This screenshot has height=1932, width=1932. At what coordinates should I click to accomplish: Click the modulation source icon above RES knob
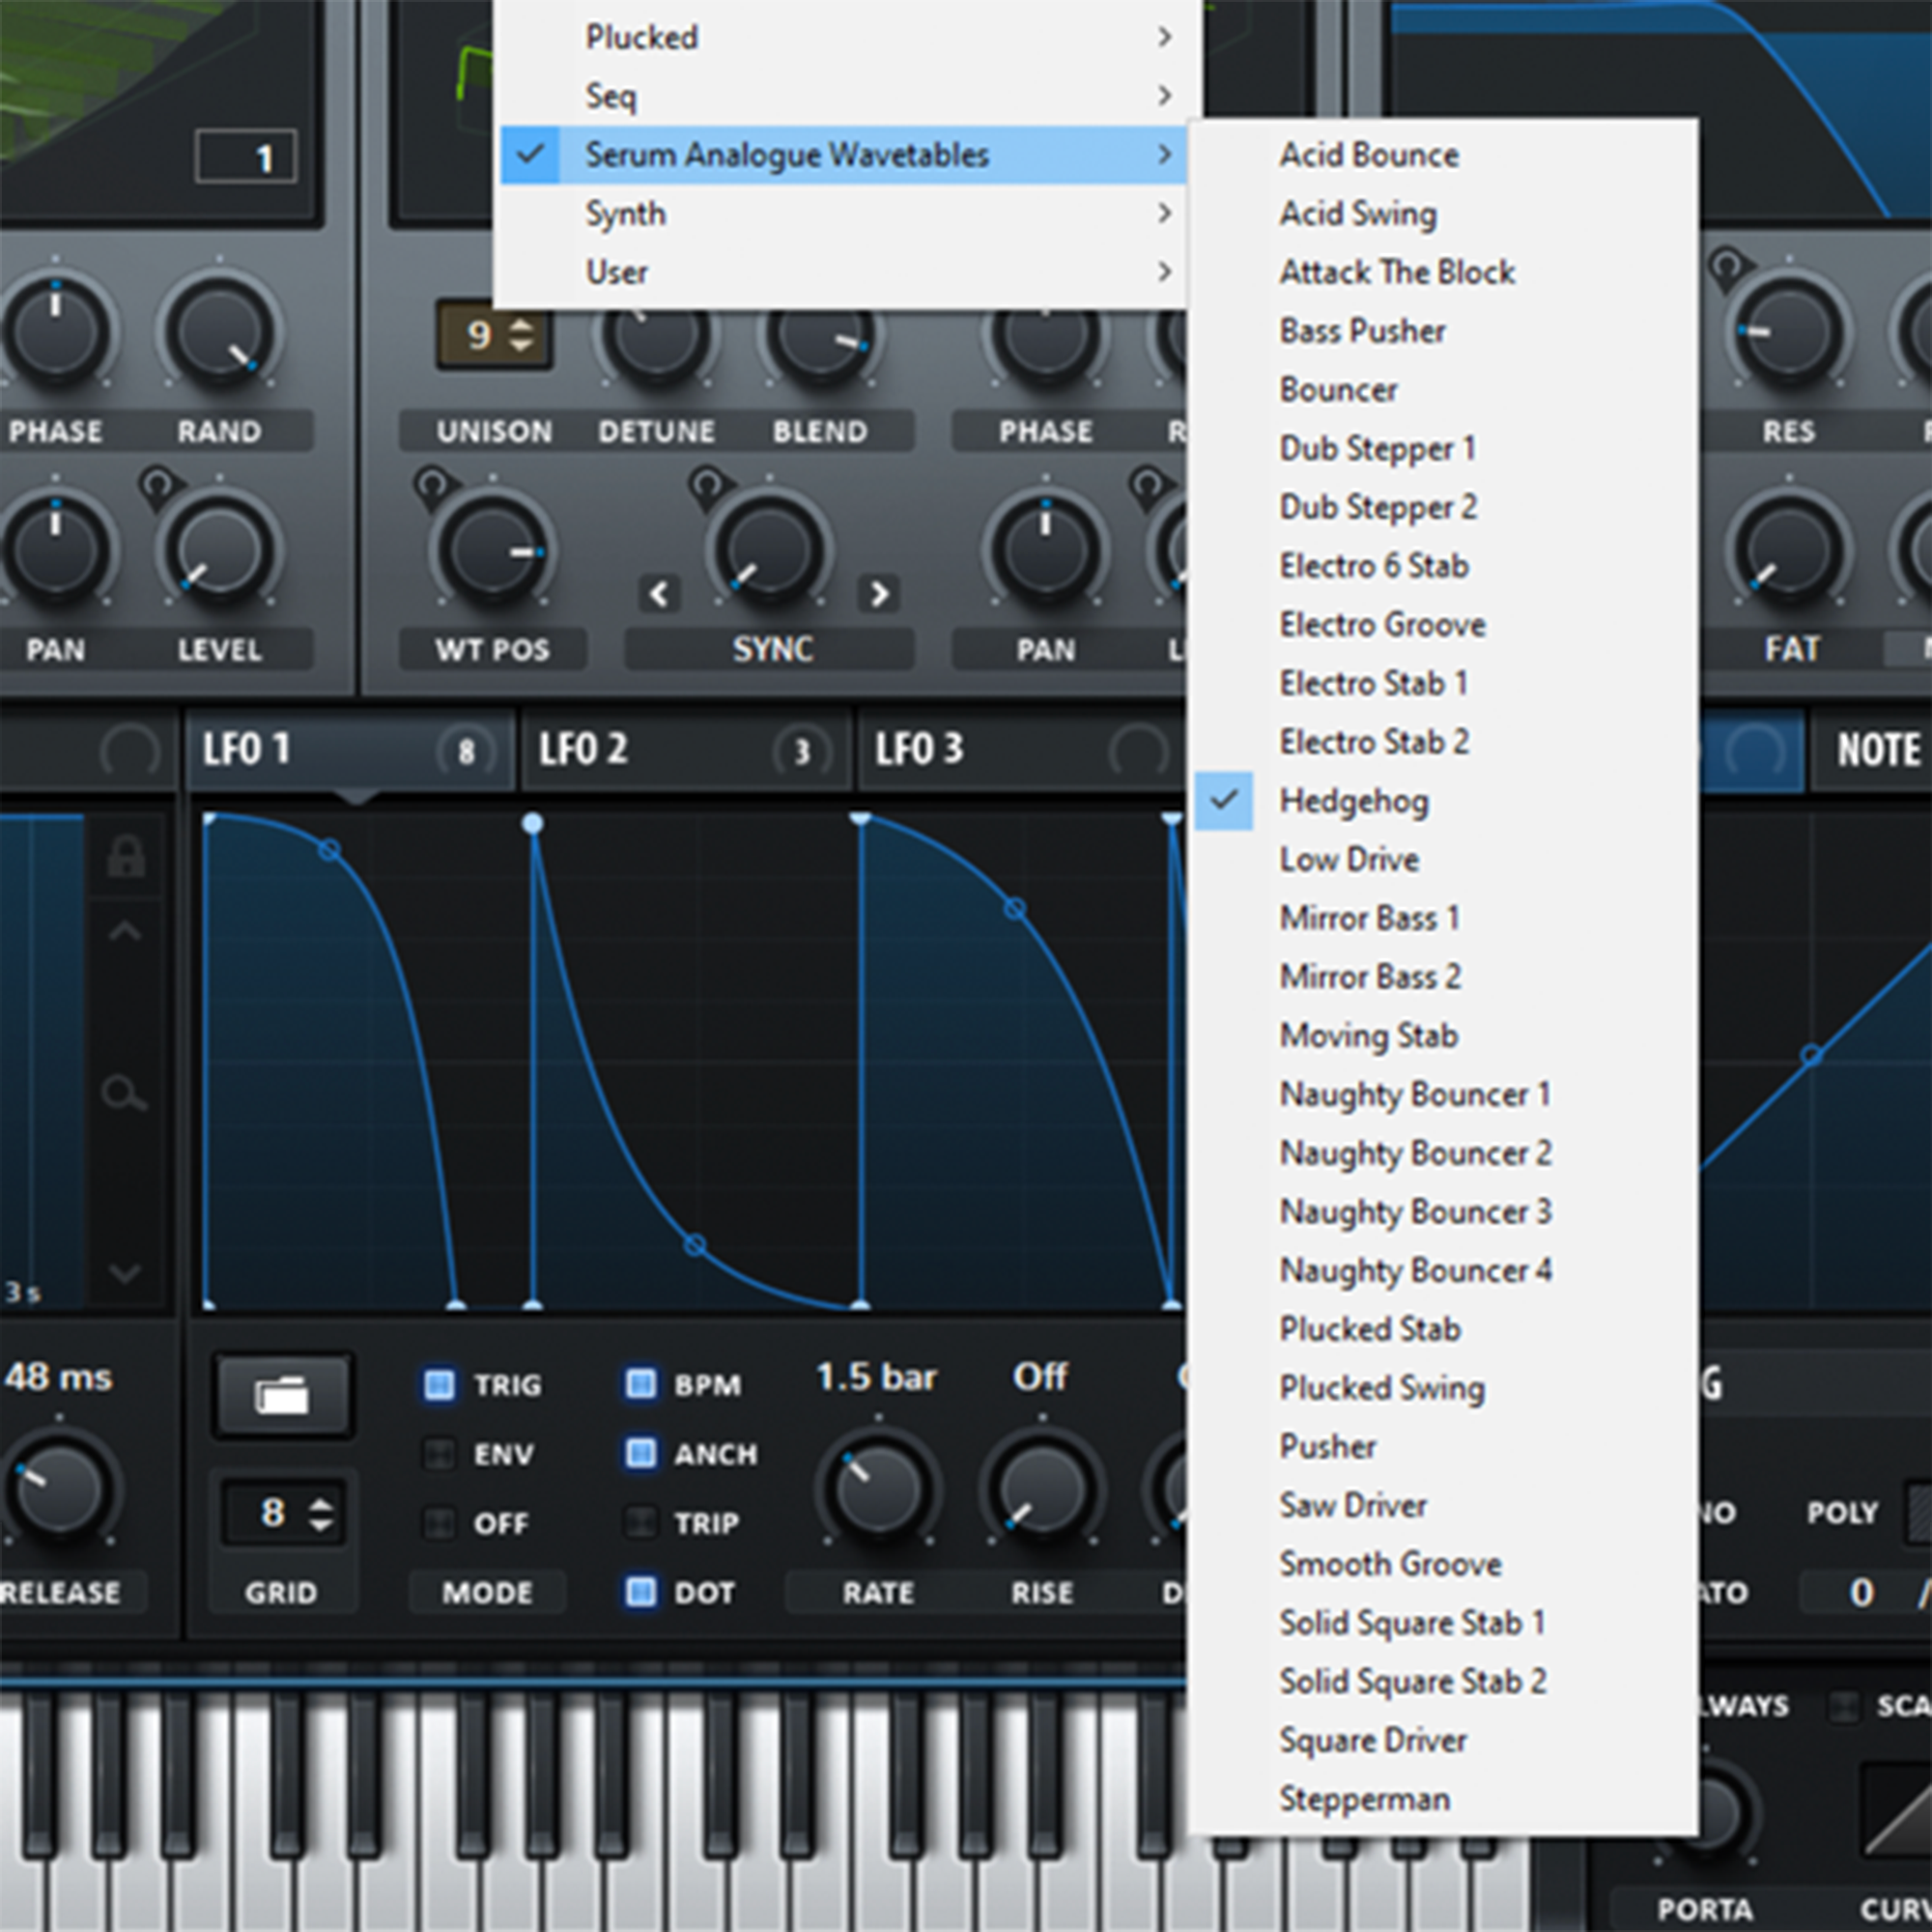pyautogui.click(x=1727, y=267)
